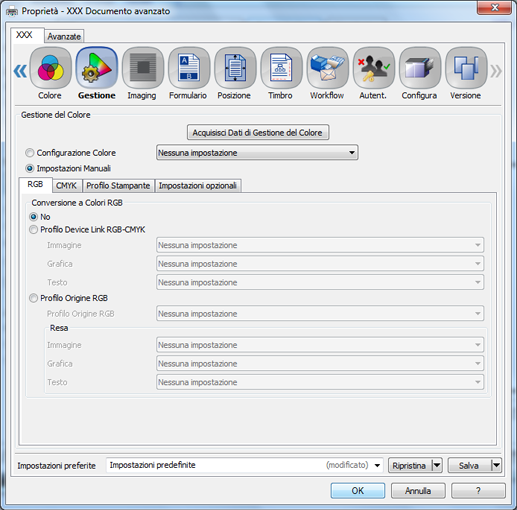Open Device Link Grafica dropdown
Image resolution: width=517 pixels, height=510 pixels.
[320, 264]
